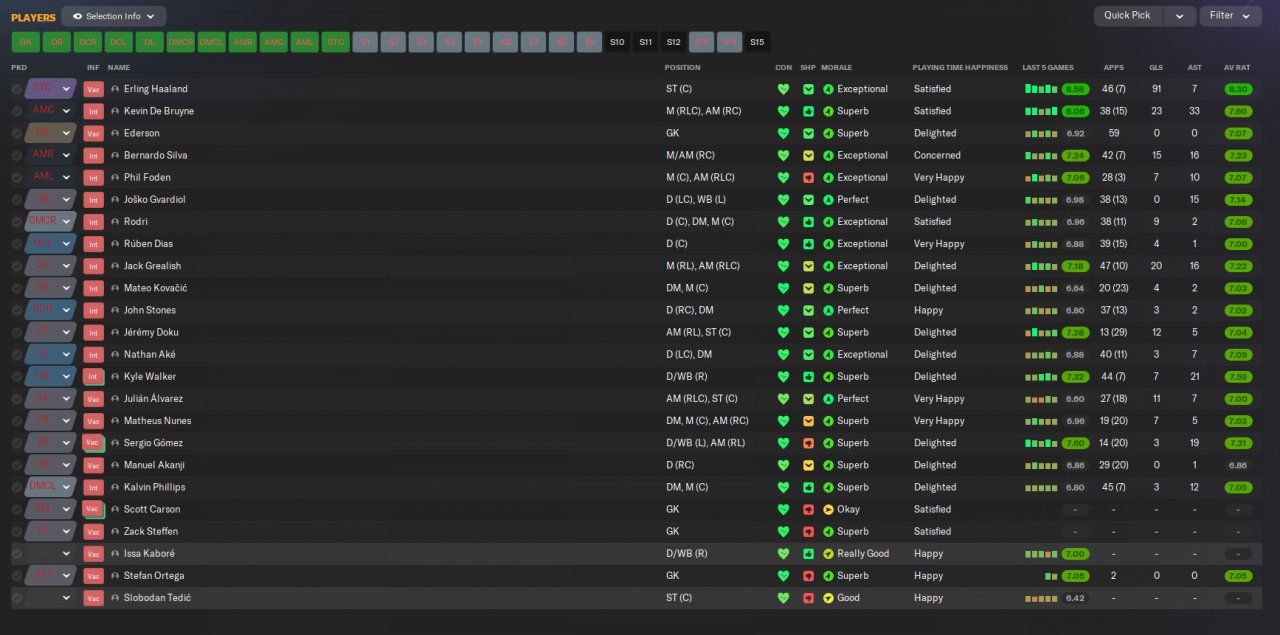Select the S15 substitute slot chip
The height and width of the screenshot is (635, 1280).
coord(757,42)
